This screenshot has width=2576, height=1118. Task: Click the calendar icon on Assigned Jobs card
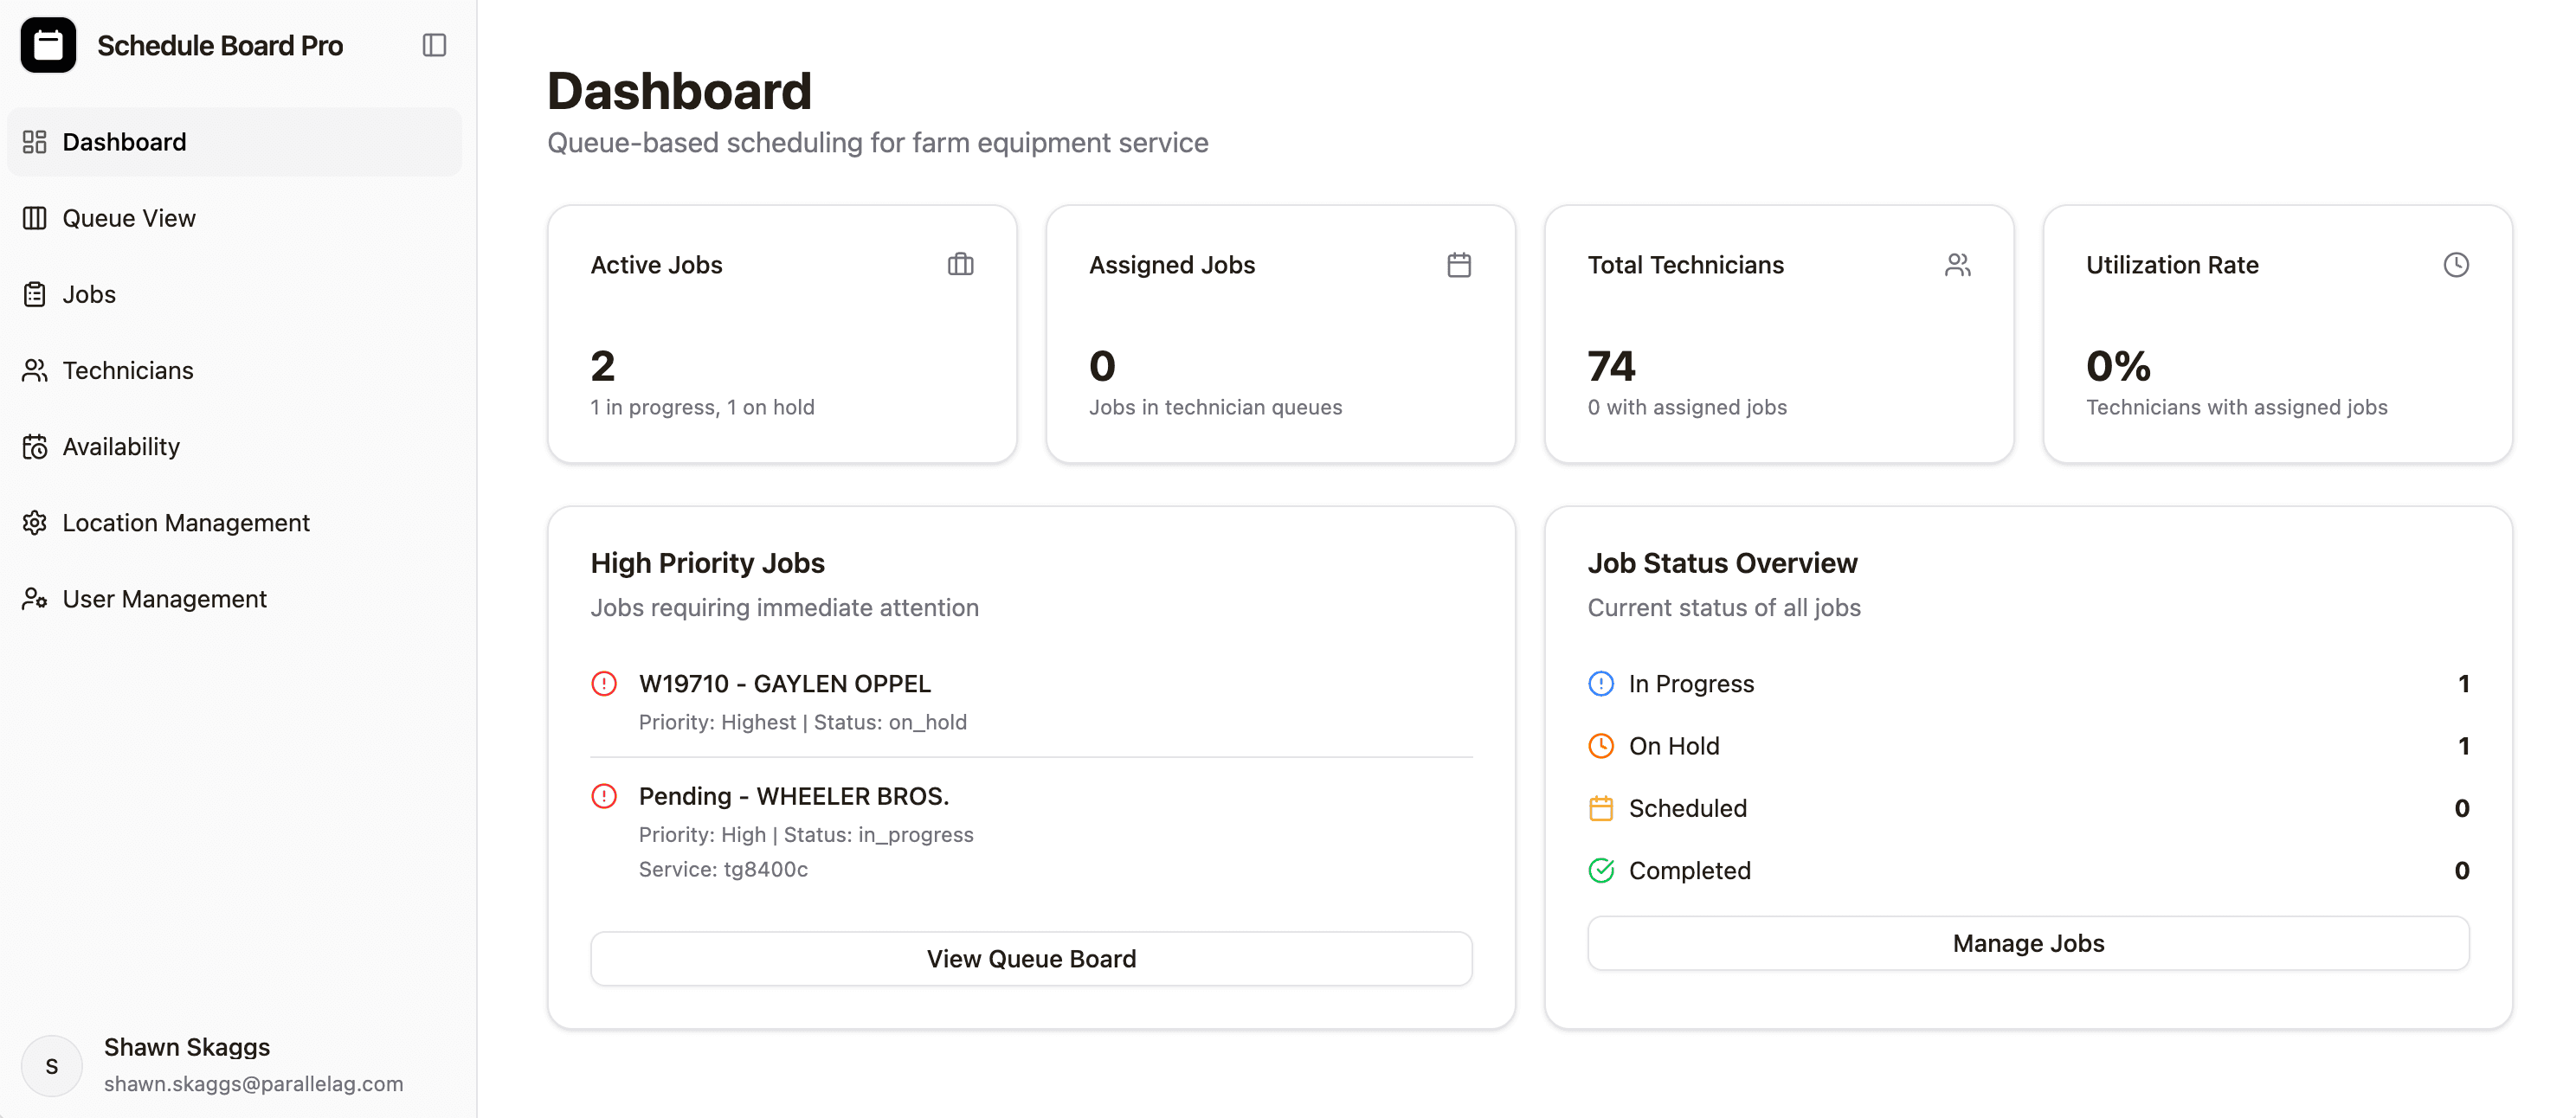(1459, 265)
